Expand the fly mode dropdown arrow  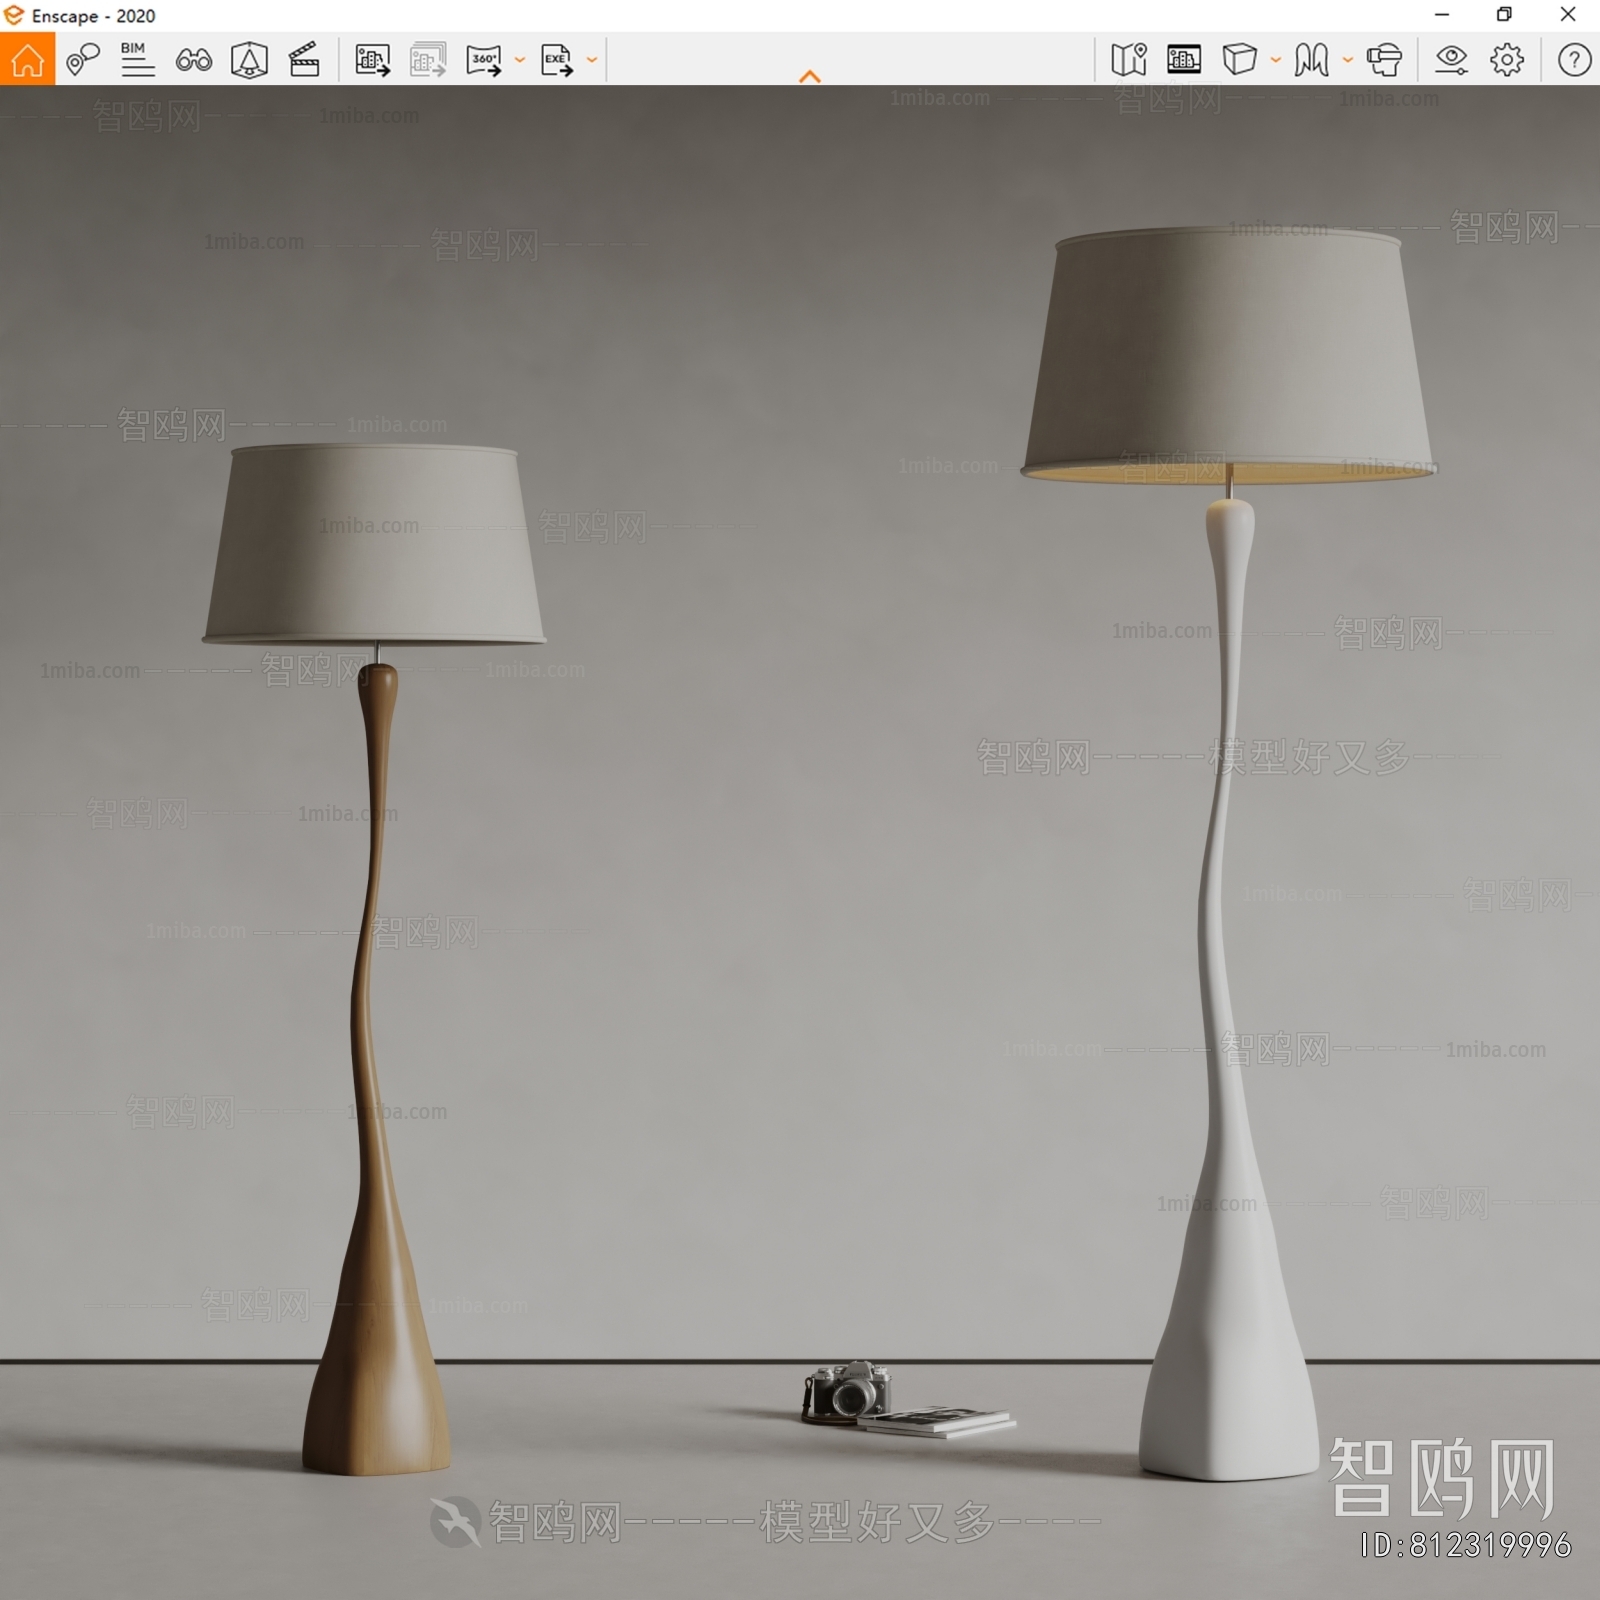(x=1348, y=60)
